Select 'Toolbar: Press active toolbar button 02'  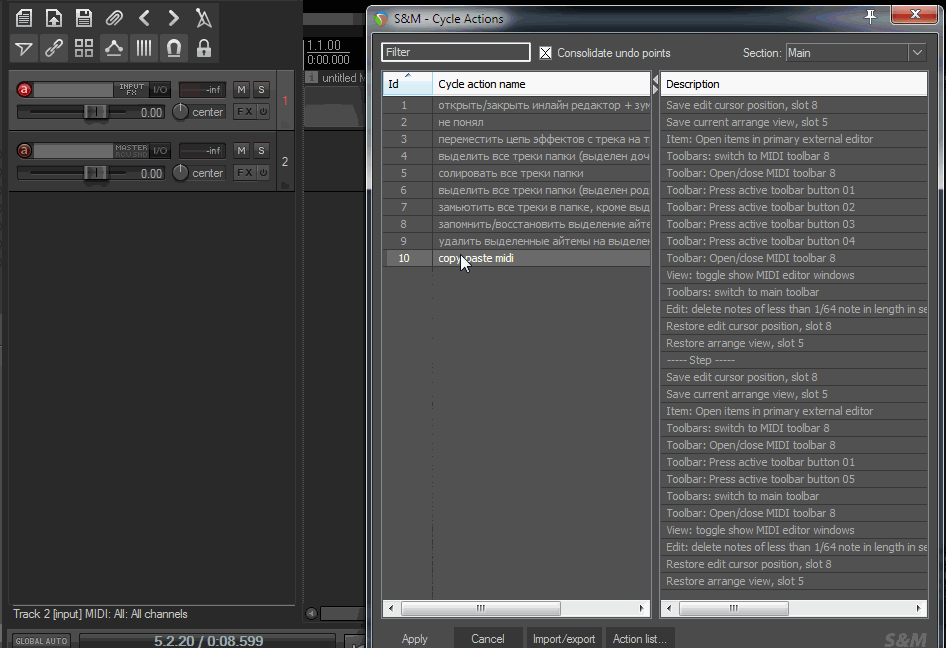(x=794, y=207)
